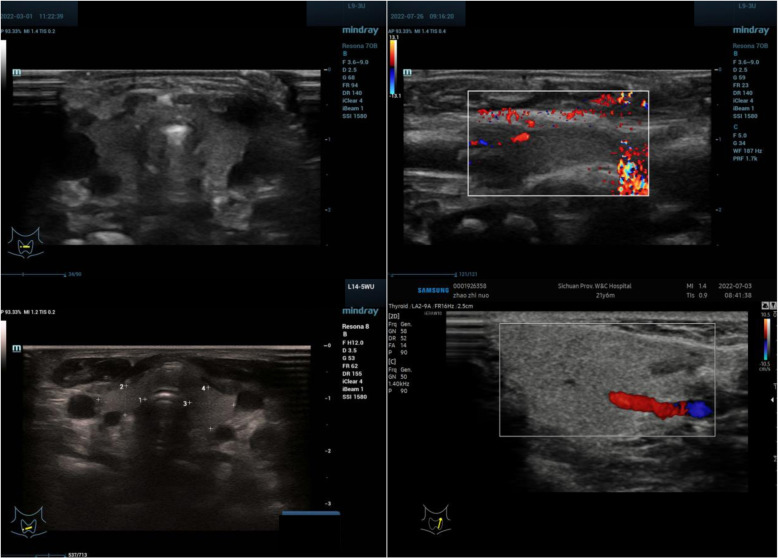Click the time 08:41:38
The height and width of the screenshot is (558, 778).
pos(738,295)
